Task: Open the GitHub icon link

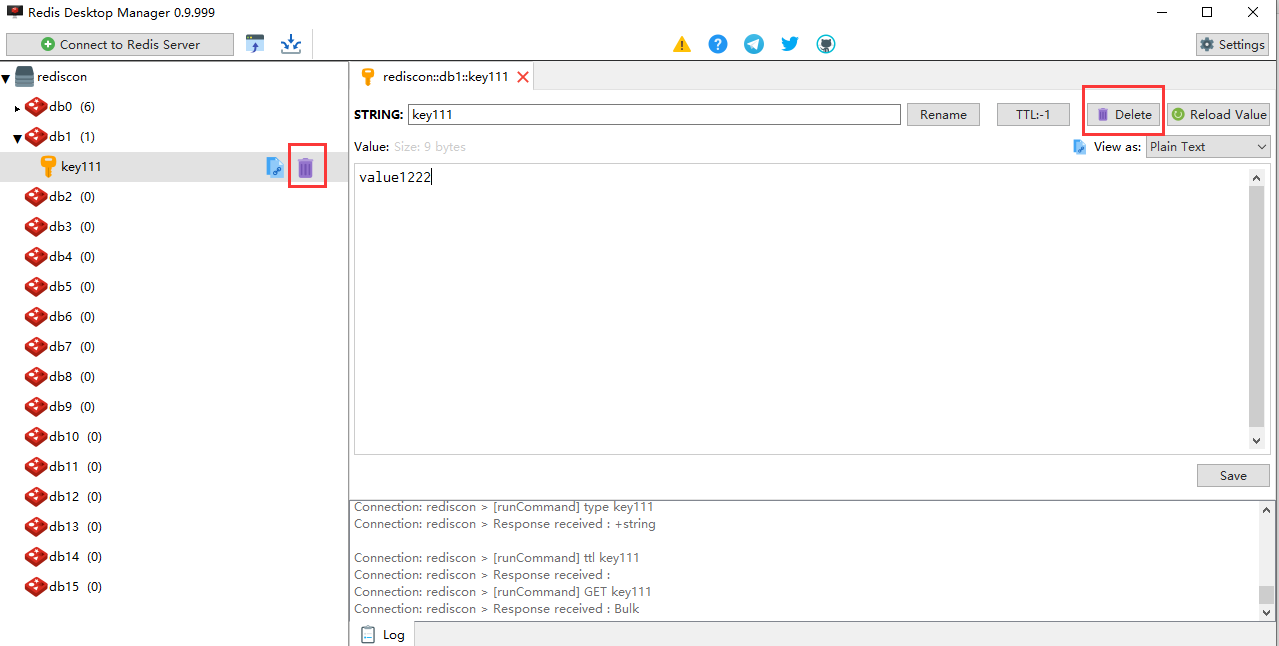Action: (826, 44)
